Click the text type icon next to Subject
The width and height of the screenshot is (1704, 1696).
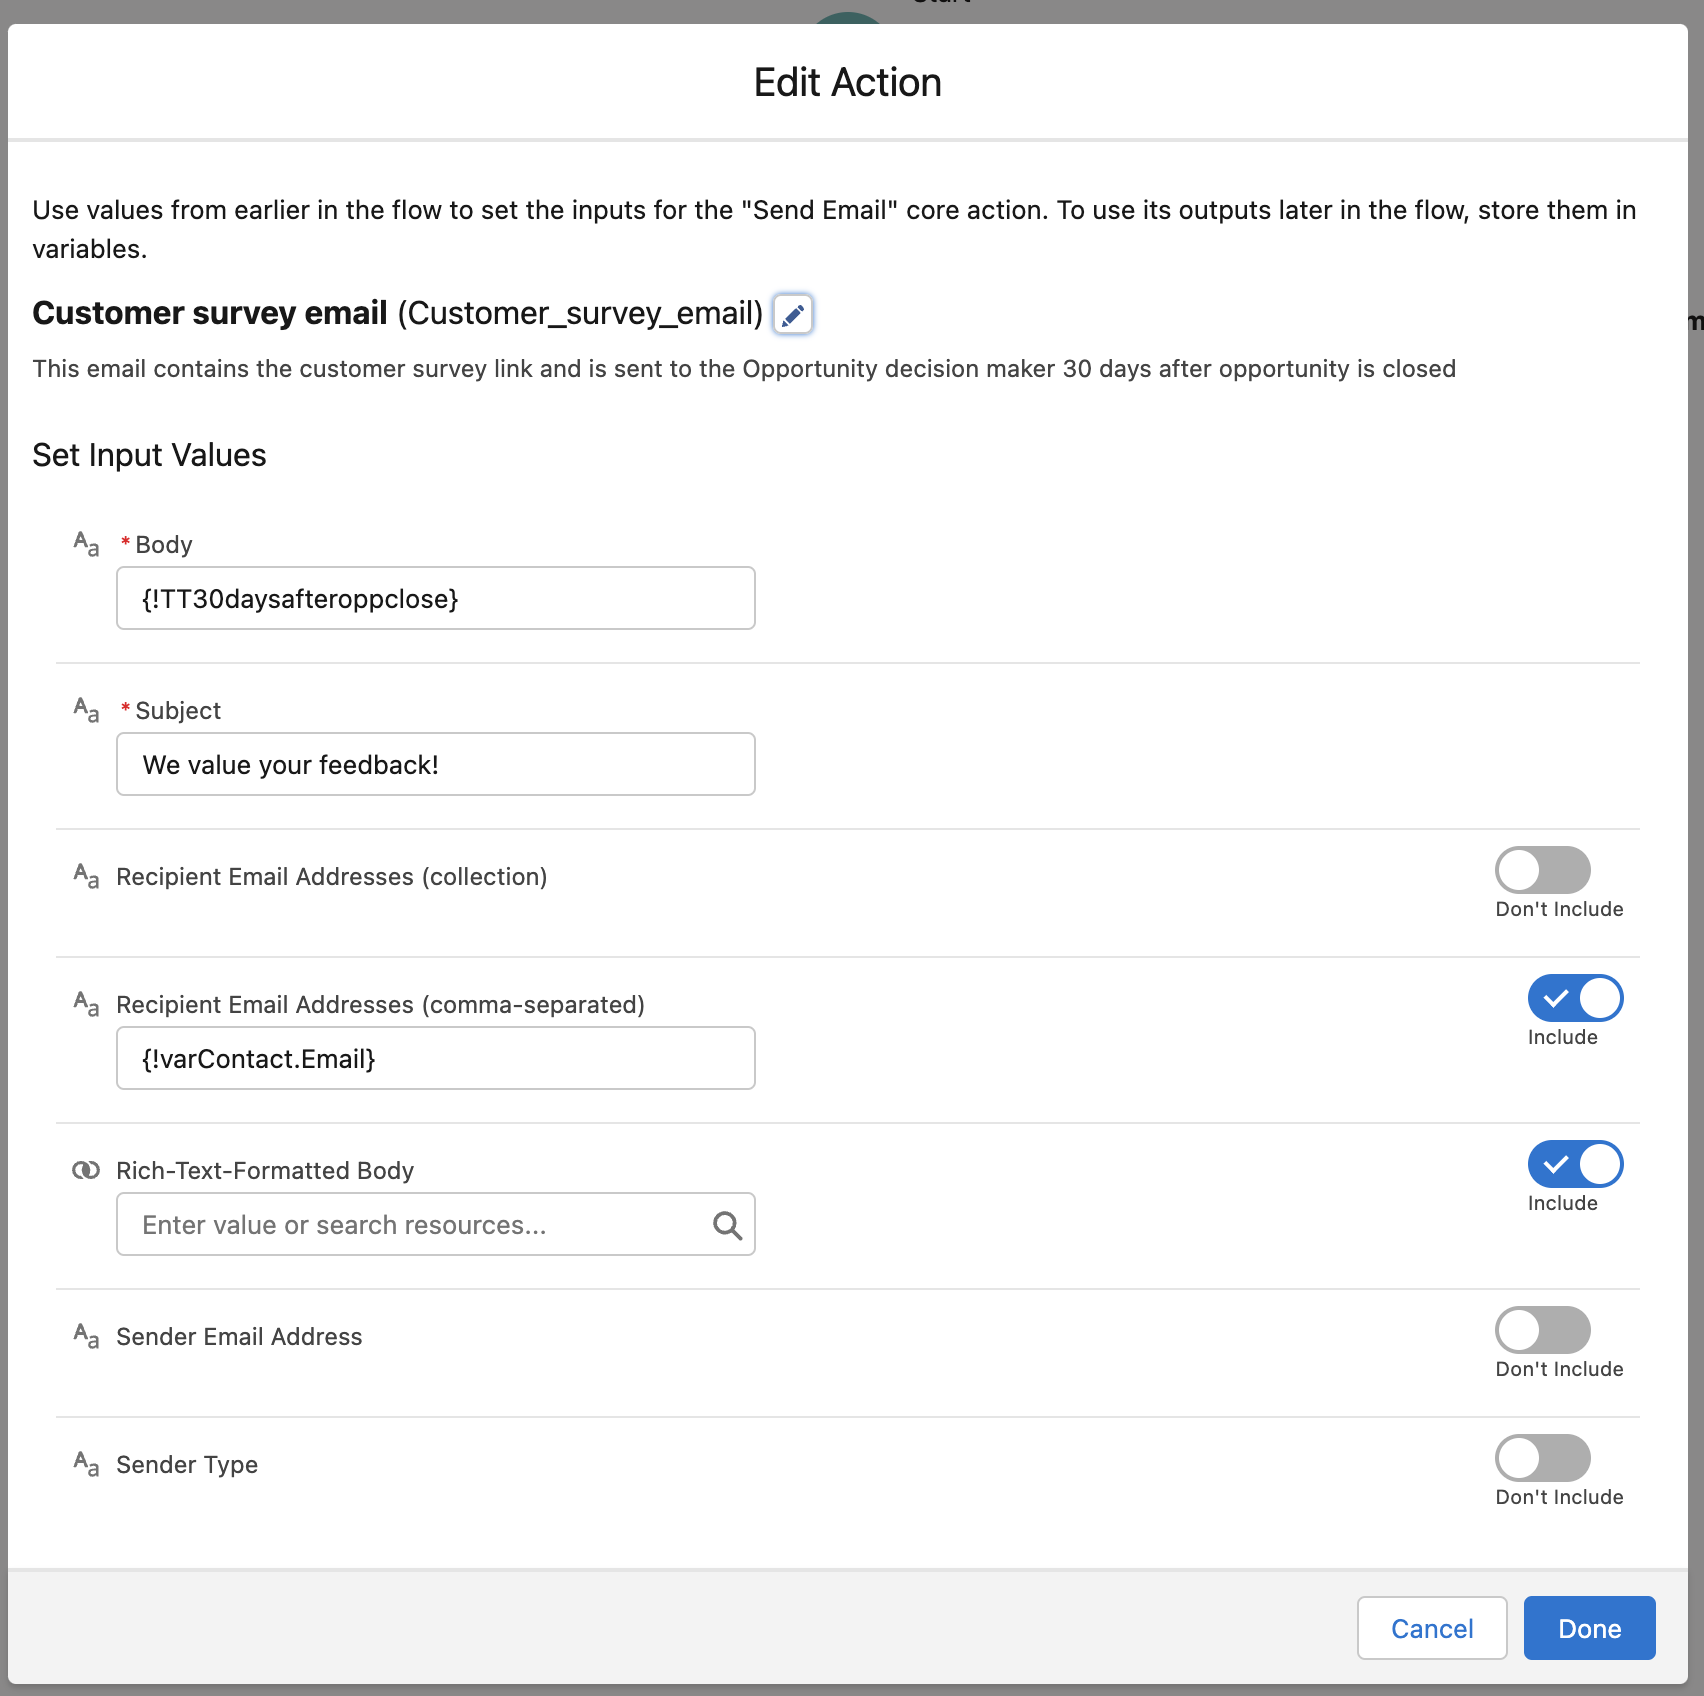pyautogui.click(x=86, y=710)
